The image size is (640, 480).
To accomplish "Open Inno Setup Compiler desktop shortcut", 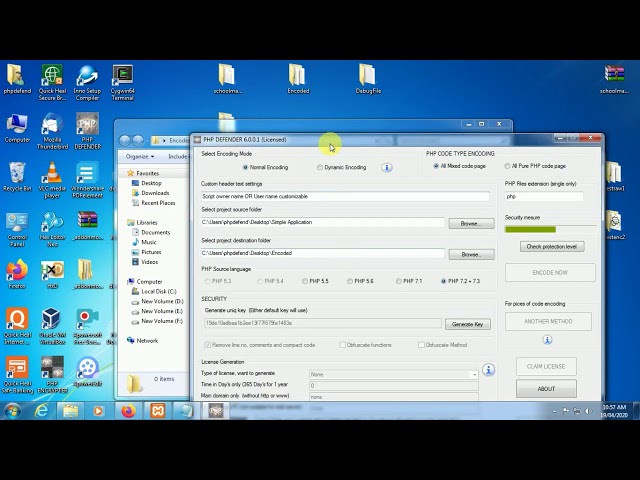I will 87,82.
